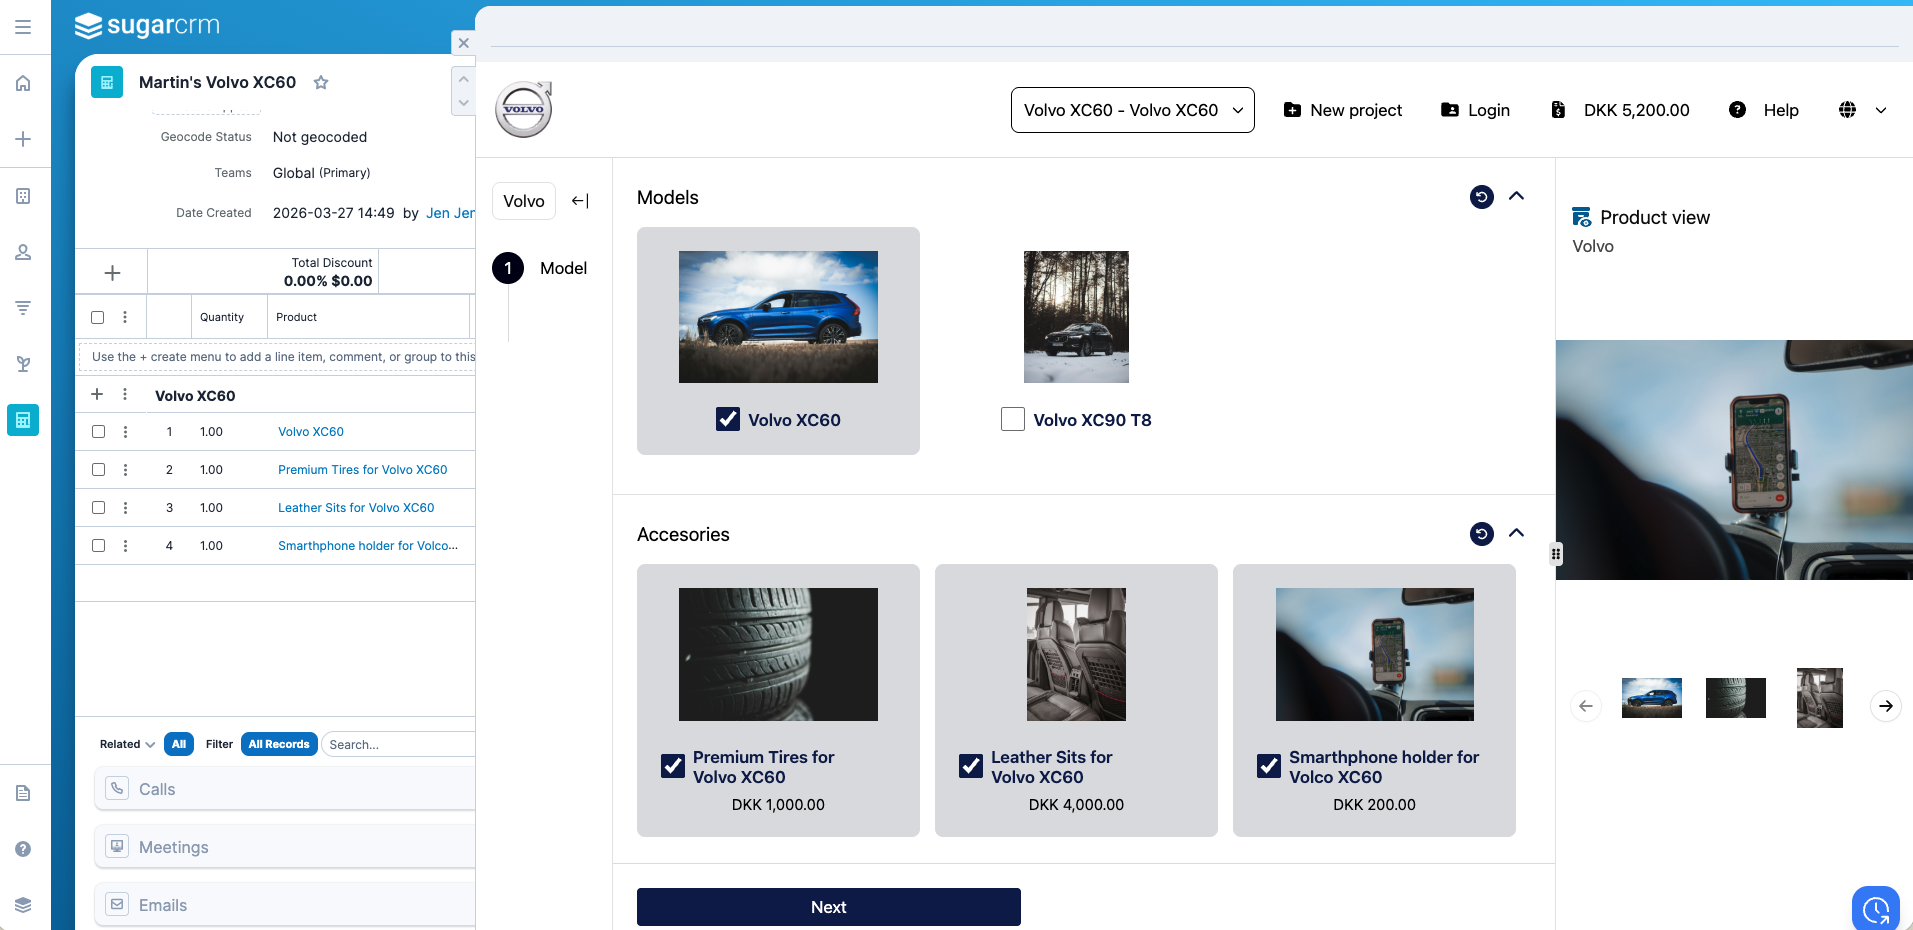Check the Volvo XC90 T8 checkbox
The height and width of the screenshot is (930, 1913).
pyautogui.click(x=1013, y=419)
